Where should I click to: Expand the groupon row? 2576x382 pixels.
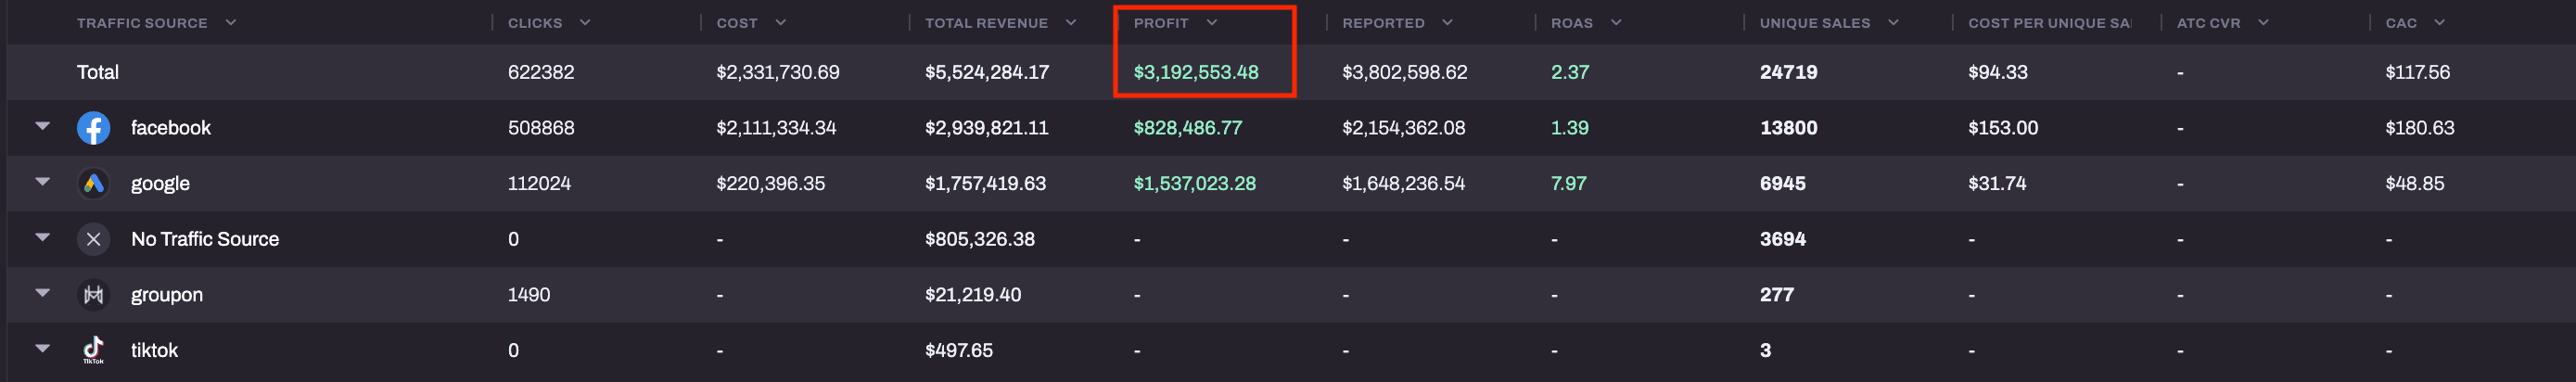coord(42,294)
